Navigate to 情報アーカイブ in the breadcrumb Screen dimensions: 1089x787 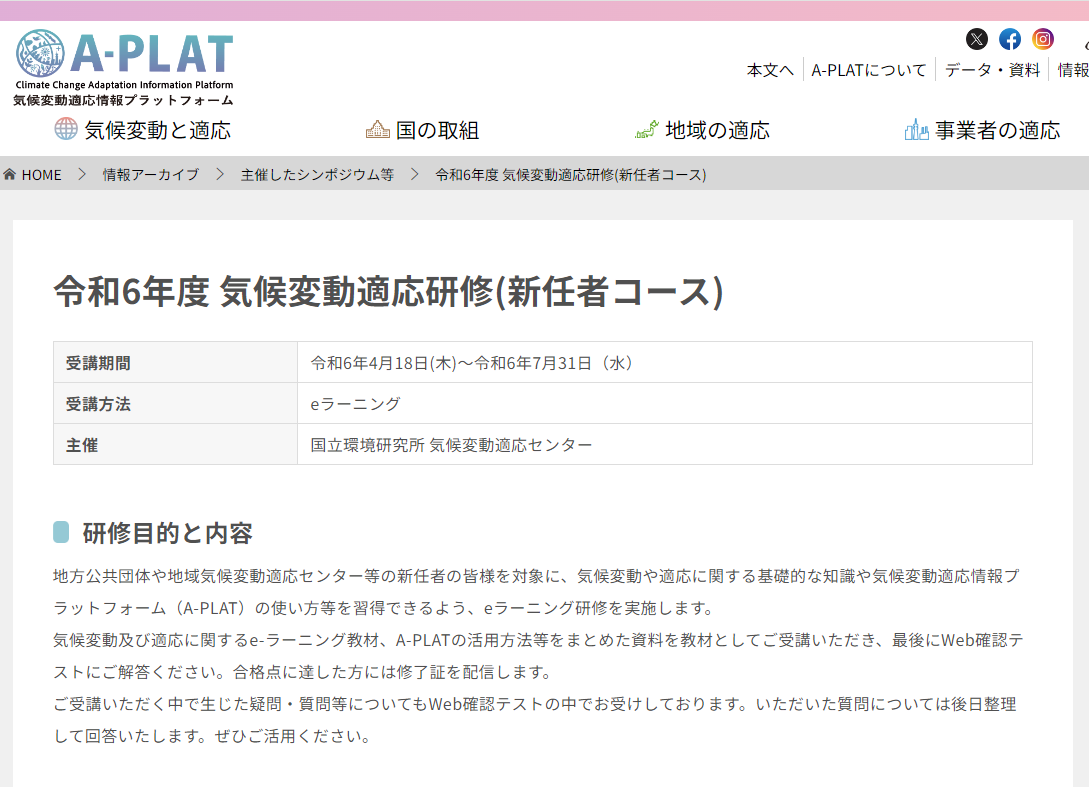tap(150, 175)
